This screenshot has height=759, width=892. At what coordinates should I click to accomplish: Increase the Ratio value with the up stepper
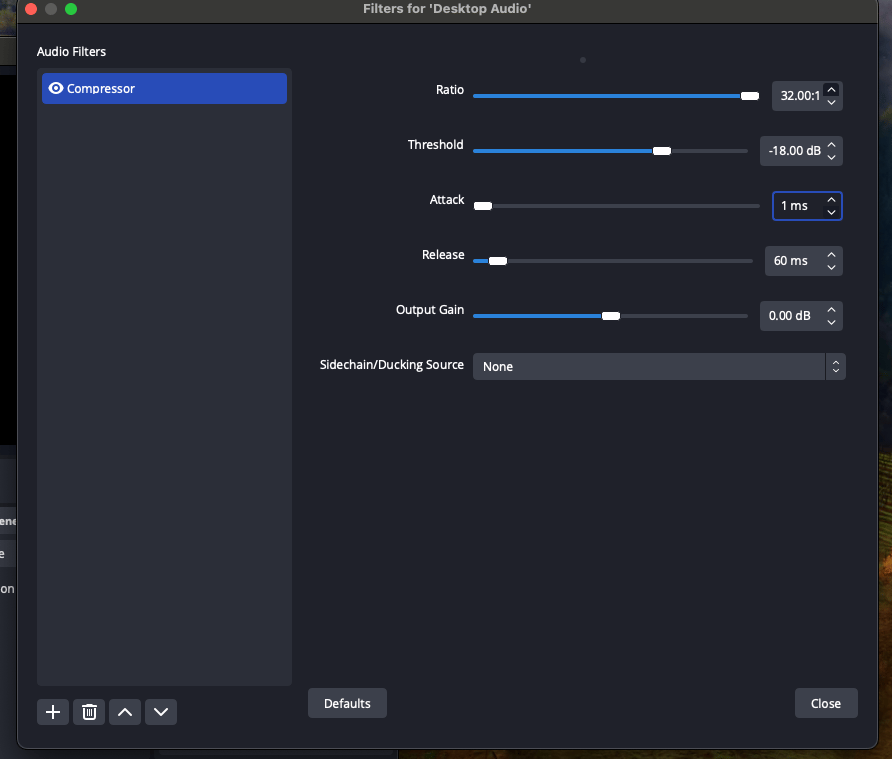[831, 90]
